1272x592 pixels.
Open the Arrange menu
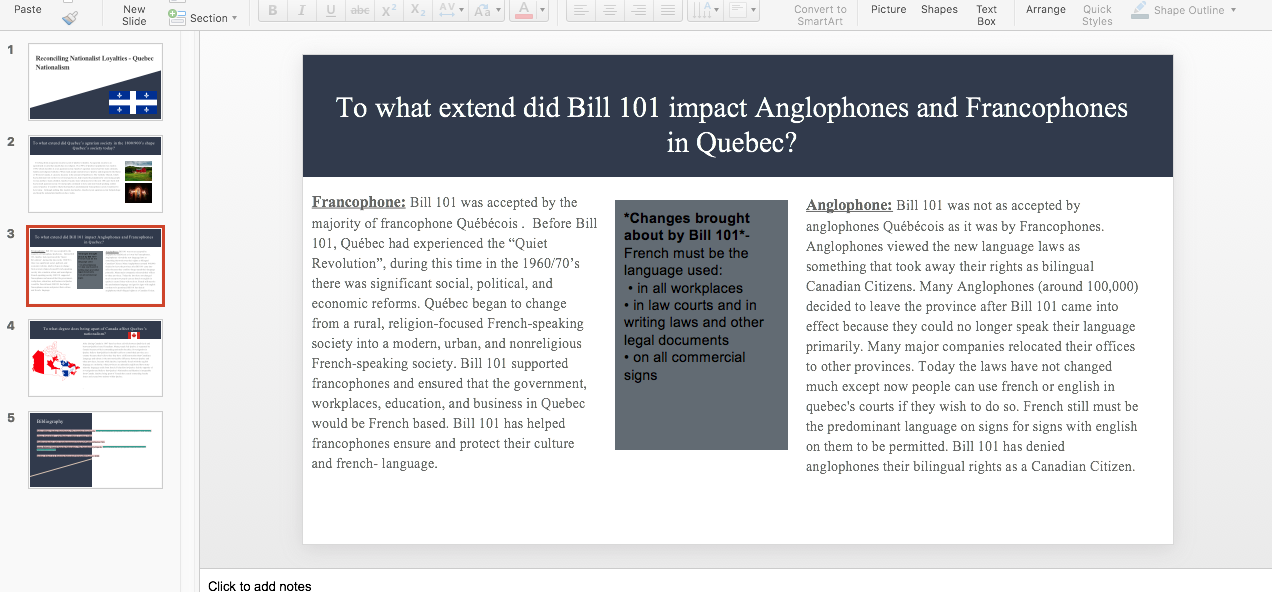[1045, 10]
